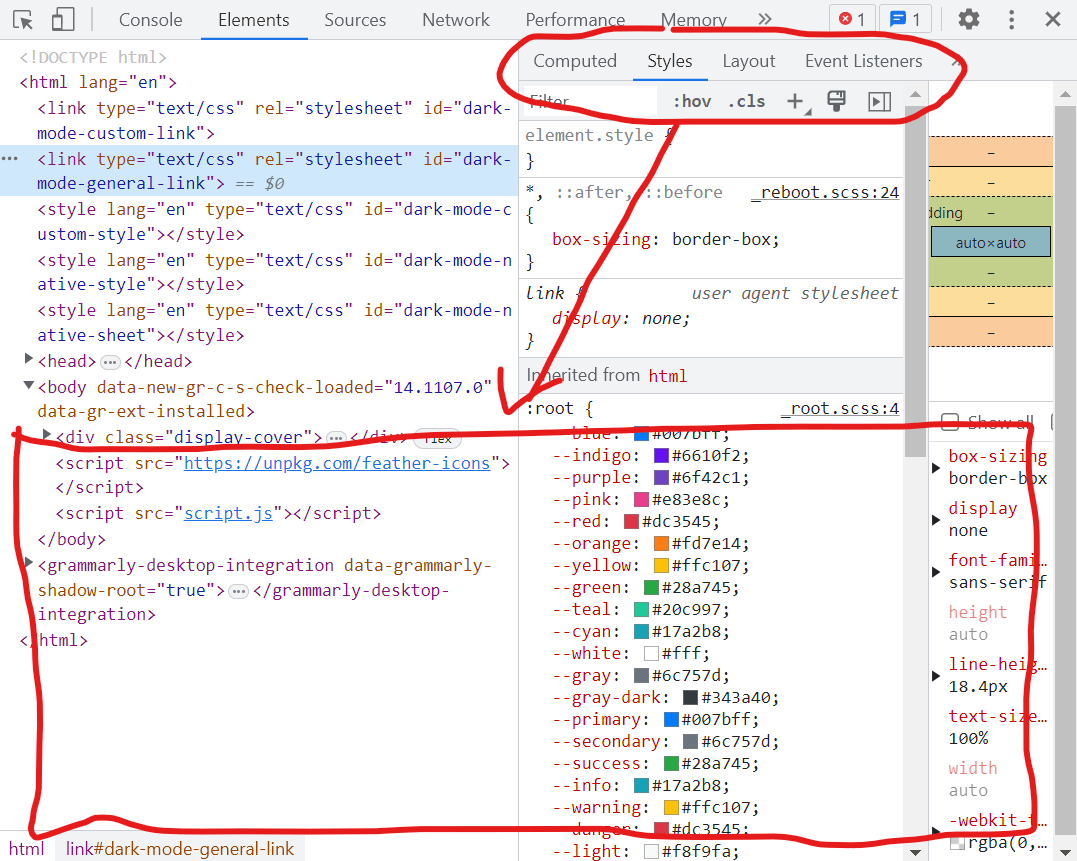Expand the grammarly-desktop-integration node
This screenshot has width=1077, height=861.
point(29,563)
